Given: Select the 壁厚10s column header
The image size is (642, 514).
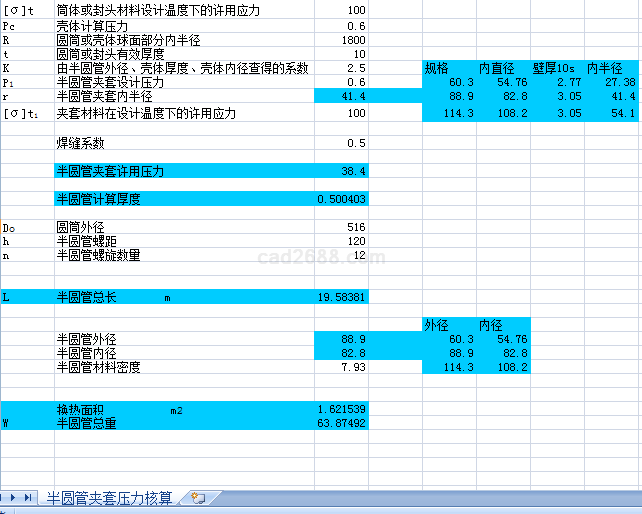Looking at the screenshot, I should pos(557,68).
